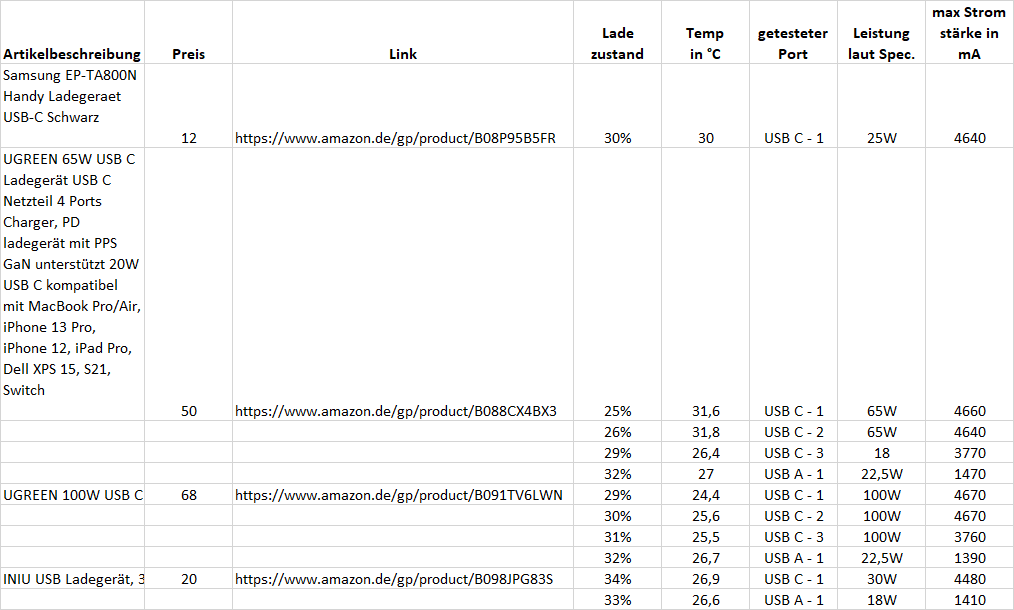The width and height of the screenshot is (1014, 610).
Task: Select the temperature cell showing 31,8
Action: pos(706,431)
